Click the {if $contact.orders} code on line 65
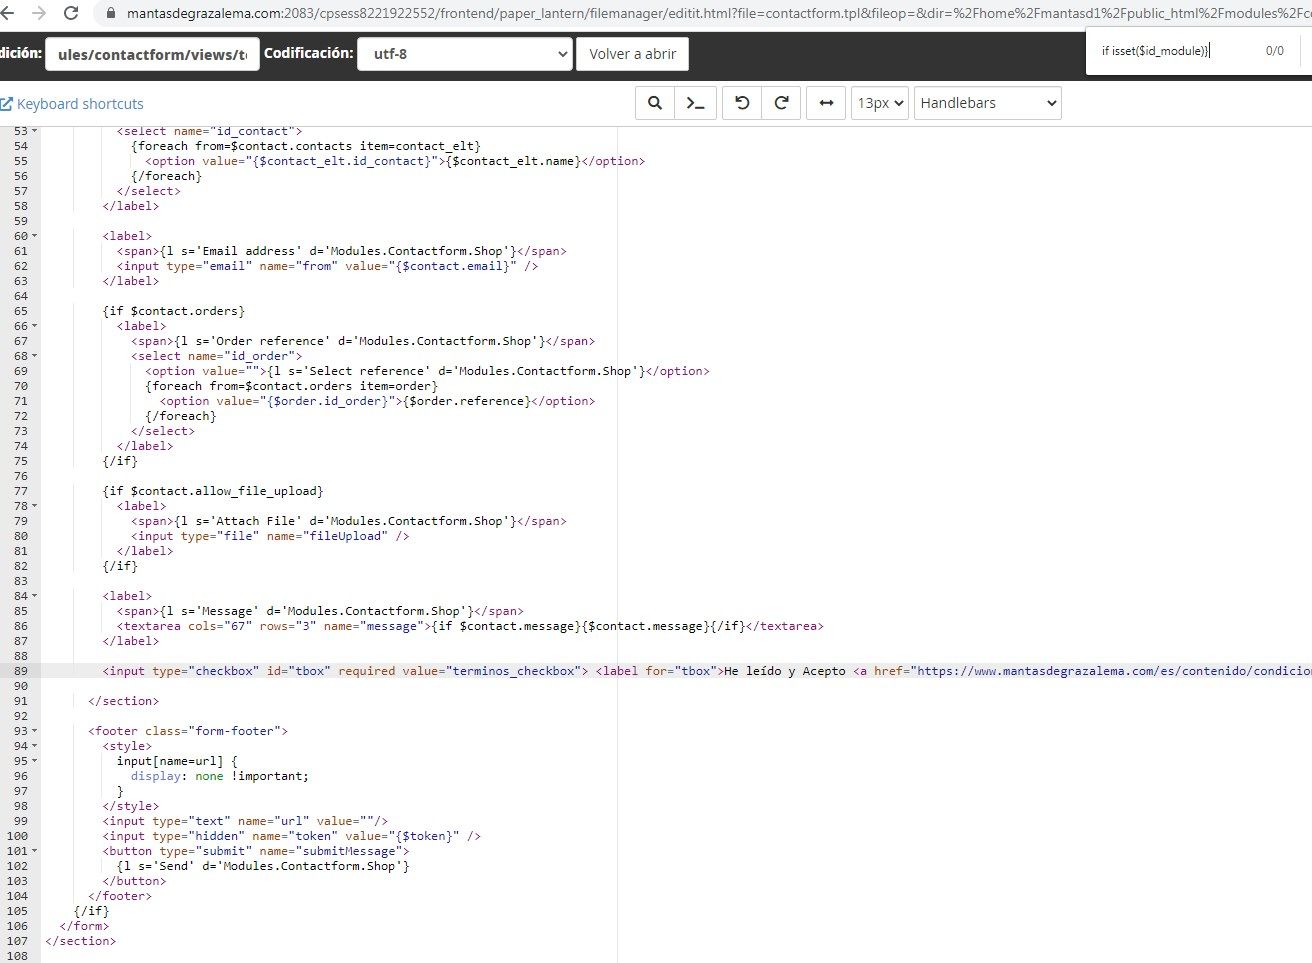Image resolution: width=1312 pixels, height=963 pixels. coord(173,311)
